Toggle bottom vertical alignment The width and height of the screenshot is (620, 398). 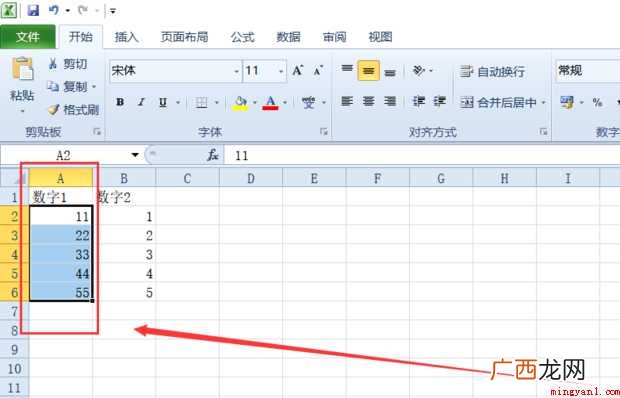(x=390, y=72)
